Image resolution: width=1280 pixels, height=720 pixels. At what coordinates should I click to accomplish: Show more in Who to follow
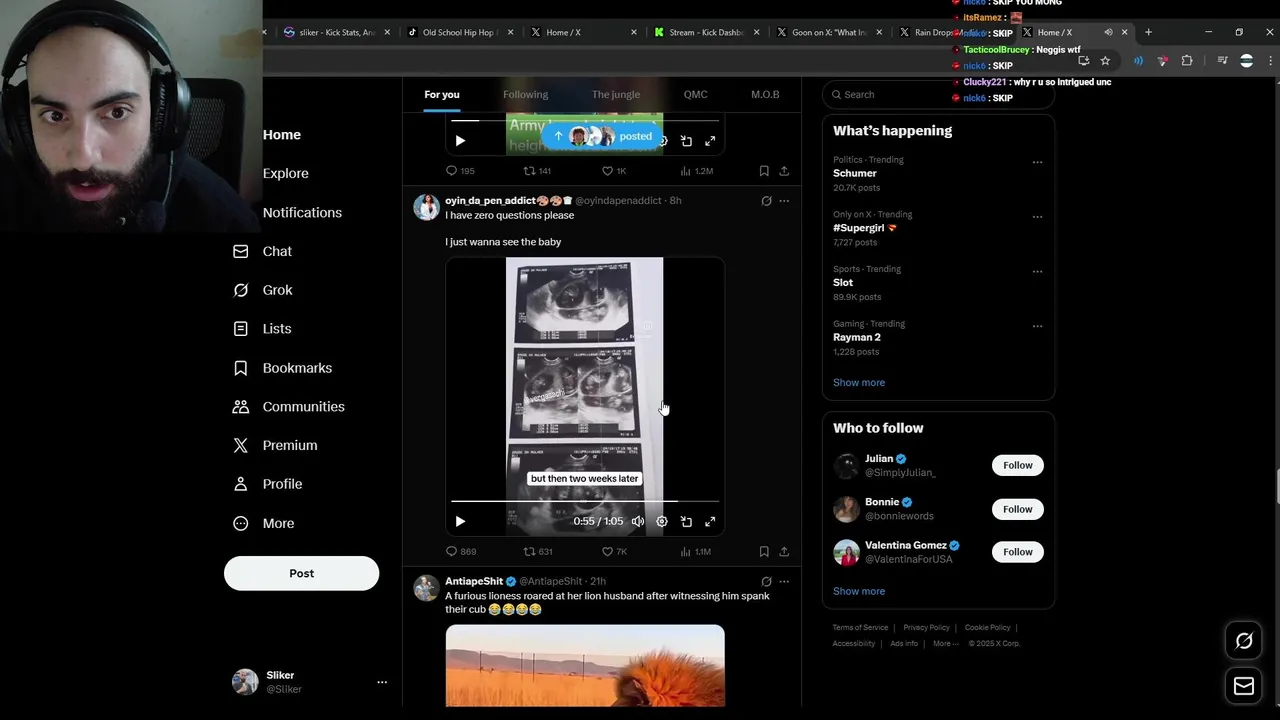(x=859, y=591)
